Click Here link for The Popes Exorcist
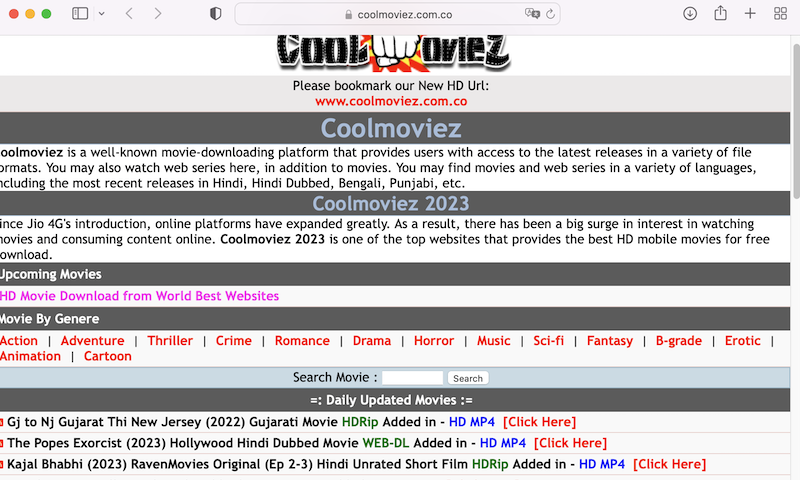The image size is (800, 480). click(570, 443)
